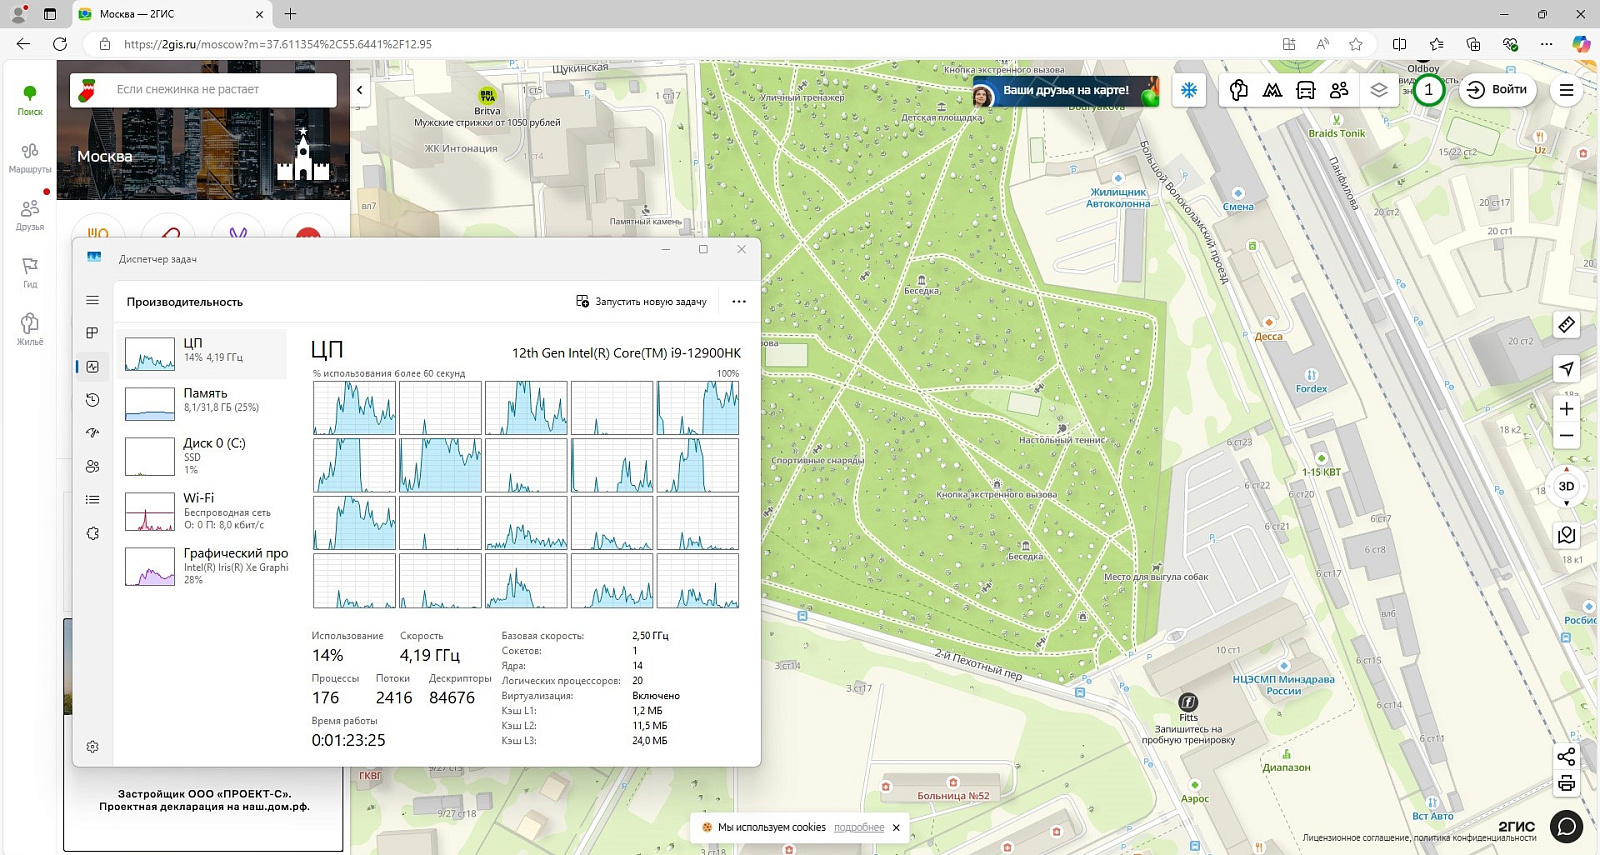Open the Users page in Task Manager
This screenshot has width=1600, height=855.
pyautogui.click(x=93, y=466)
